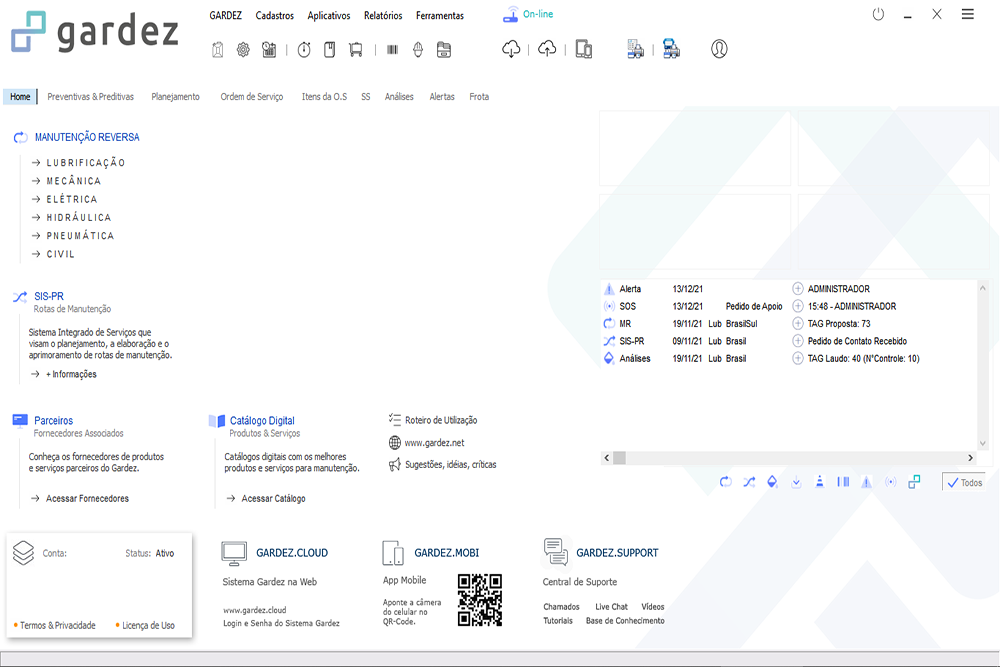Click the Gardez logo filter icon

pyautogui.click(x=914, y=482)
